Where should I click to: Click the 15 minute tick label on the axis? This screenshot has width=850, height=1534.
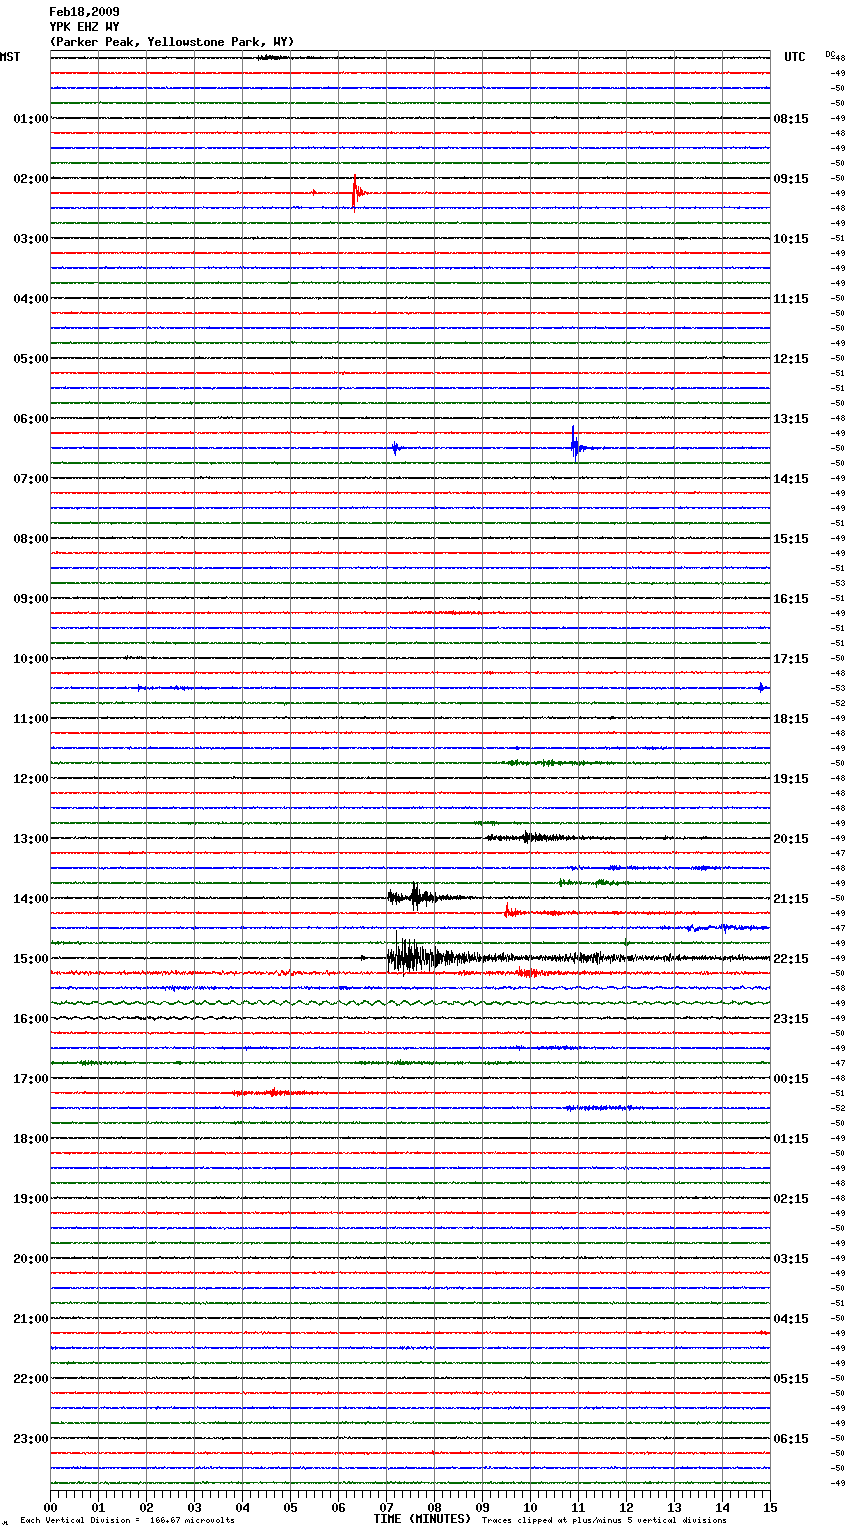[770, 1507]
